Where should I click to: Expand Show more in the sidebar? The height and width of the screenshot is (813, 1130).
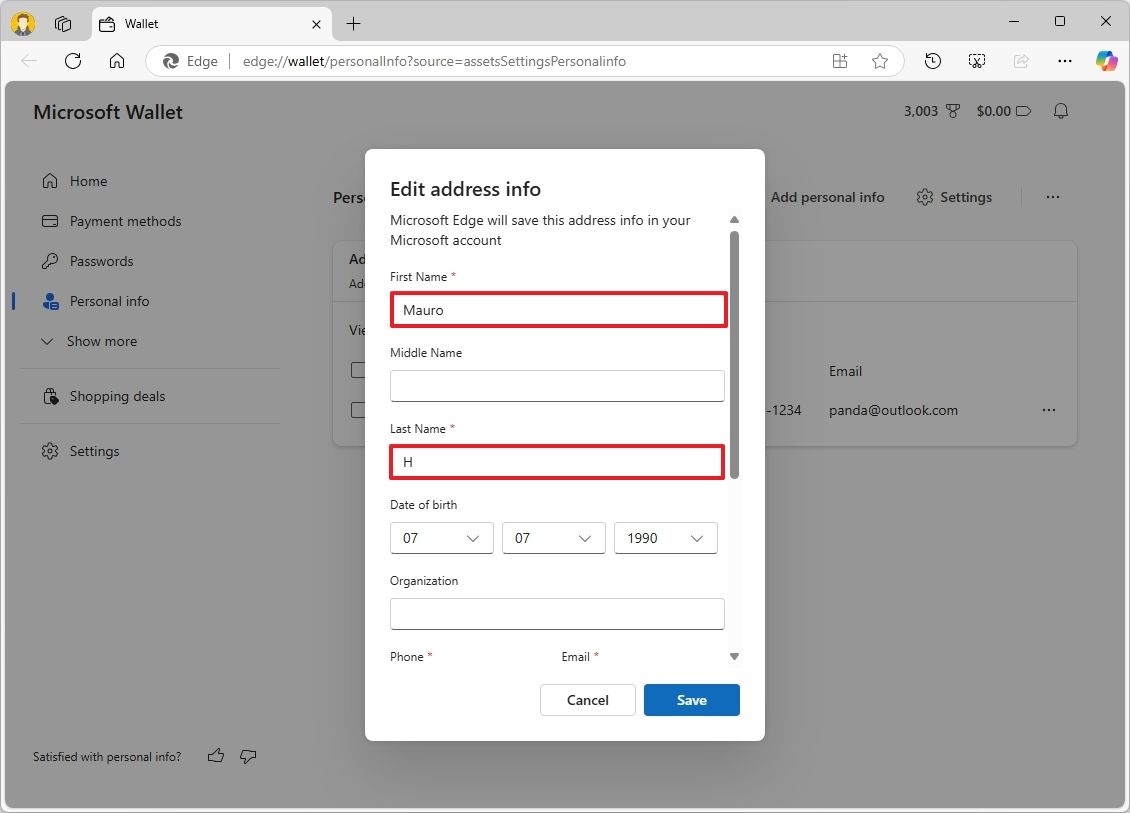pos(102,341)
